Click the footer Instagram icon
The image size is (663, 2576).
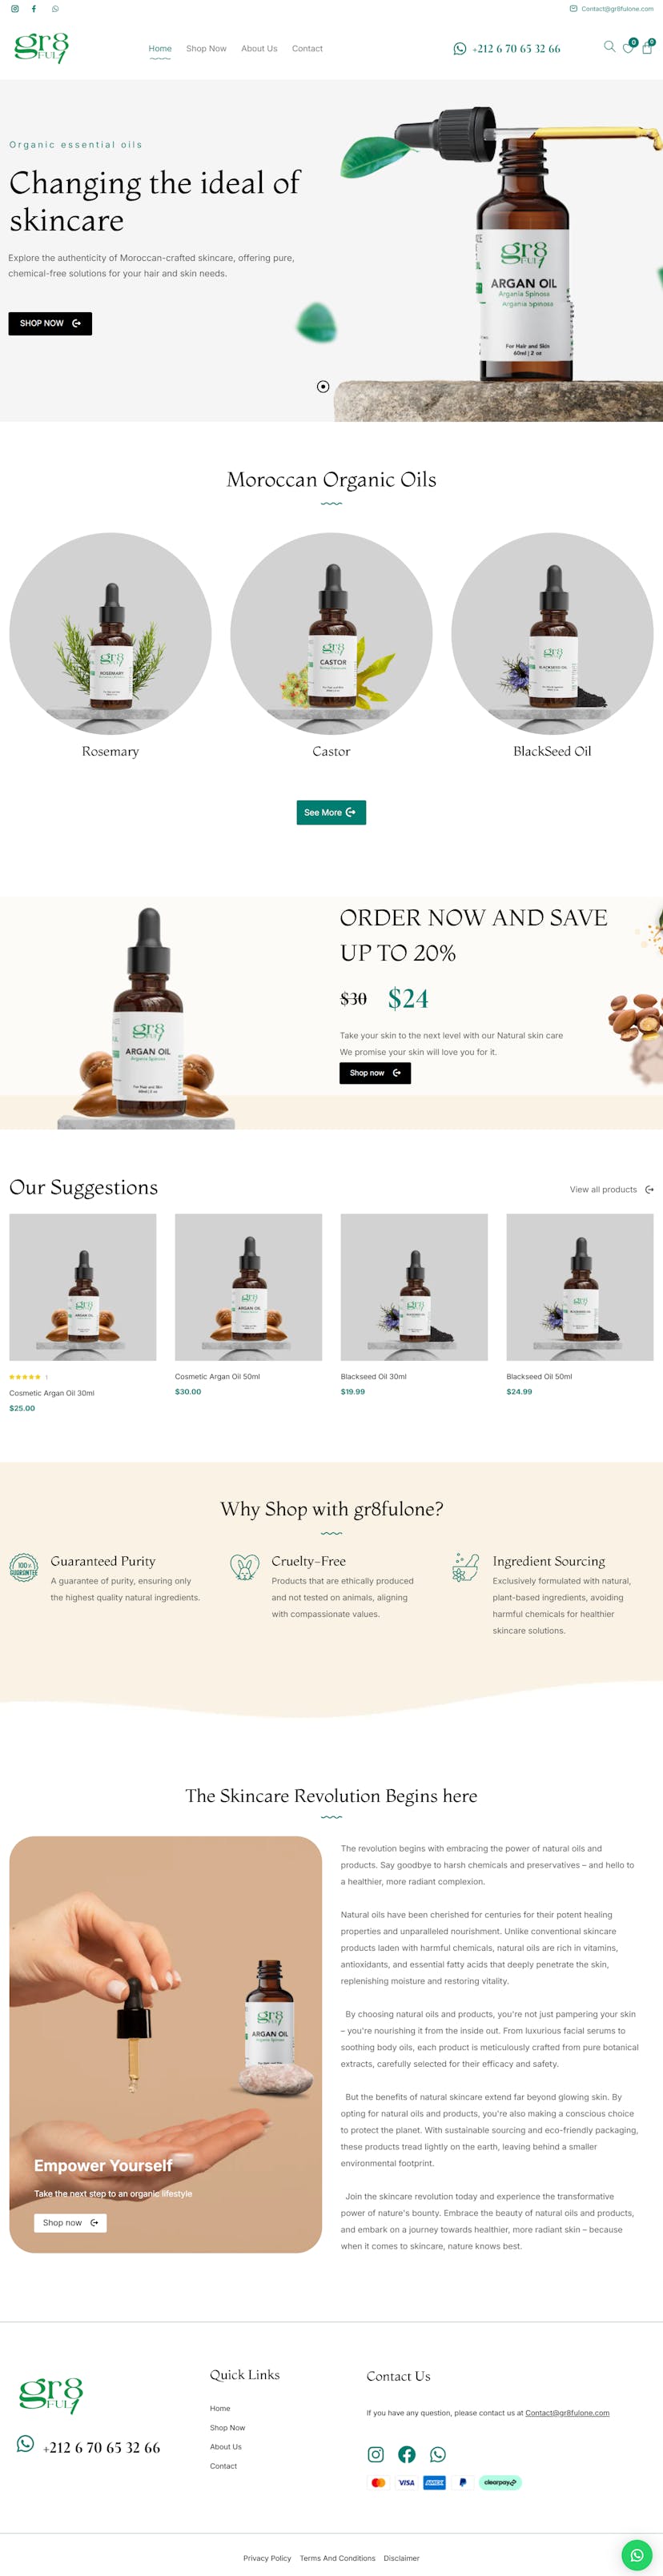pyautogui.click(x=376, y=2454)
